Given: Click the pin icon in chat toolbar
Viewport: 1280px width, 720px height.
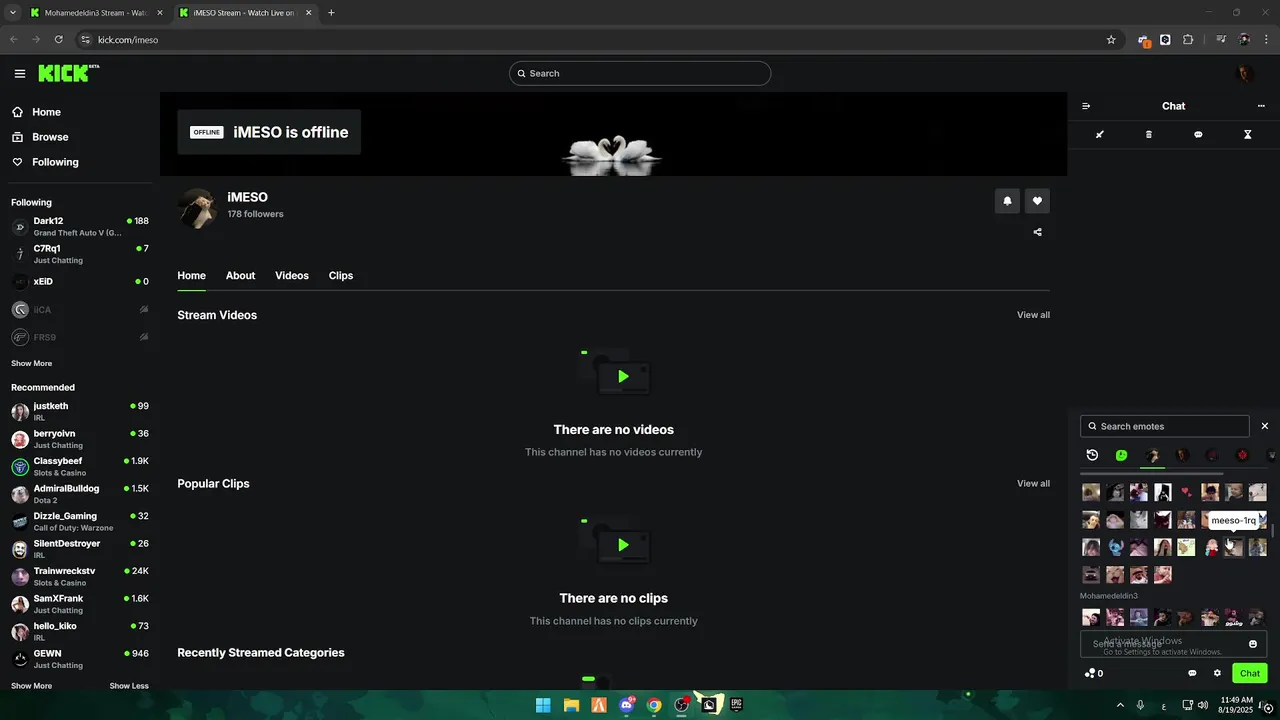Looking at the screenshot, I should point(1100,134).
